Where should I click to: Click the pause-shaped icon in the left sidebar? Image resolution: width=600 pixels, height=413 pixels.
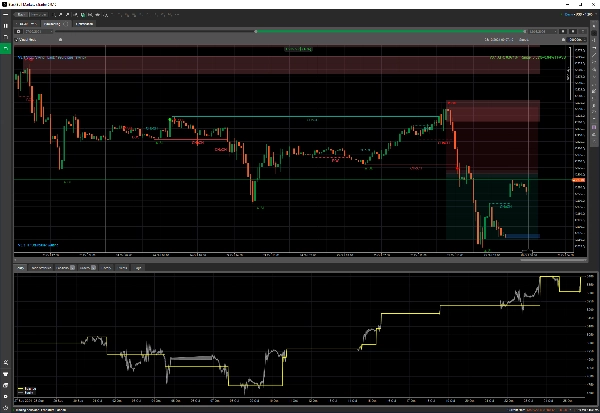tap(5, 26)
